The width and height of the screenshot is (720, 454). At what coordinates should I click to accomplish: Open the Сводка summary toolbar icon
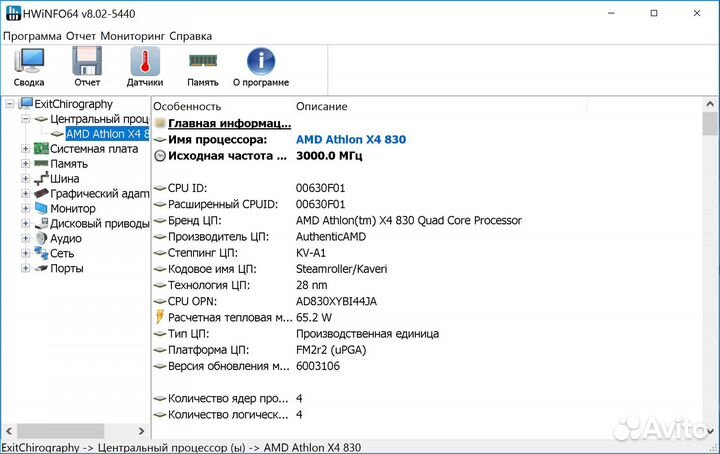(29, 60)
